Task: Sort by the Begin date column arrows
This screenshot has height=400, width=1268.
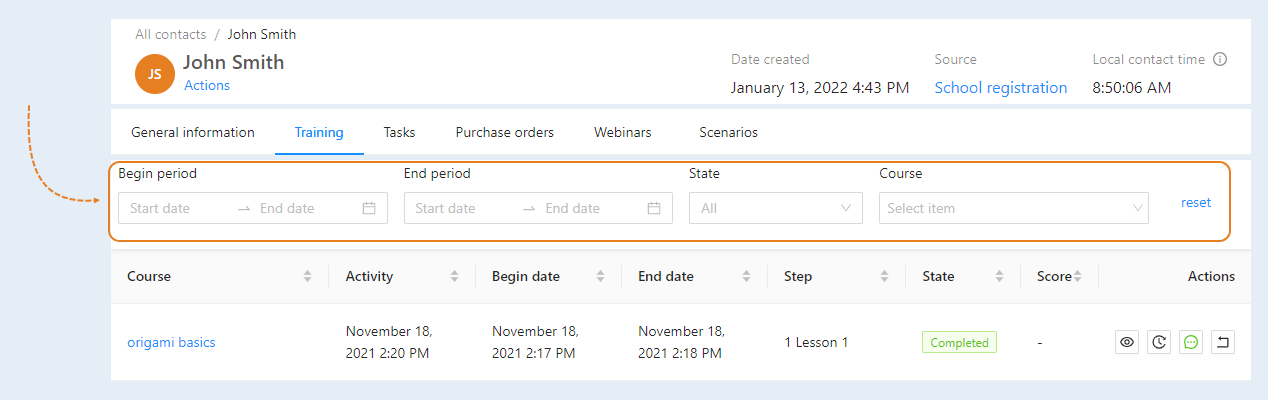Action: [x=600, y=276]
